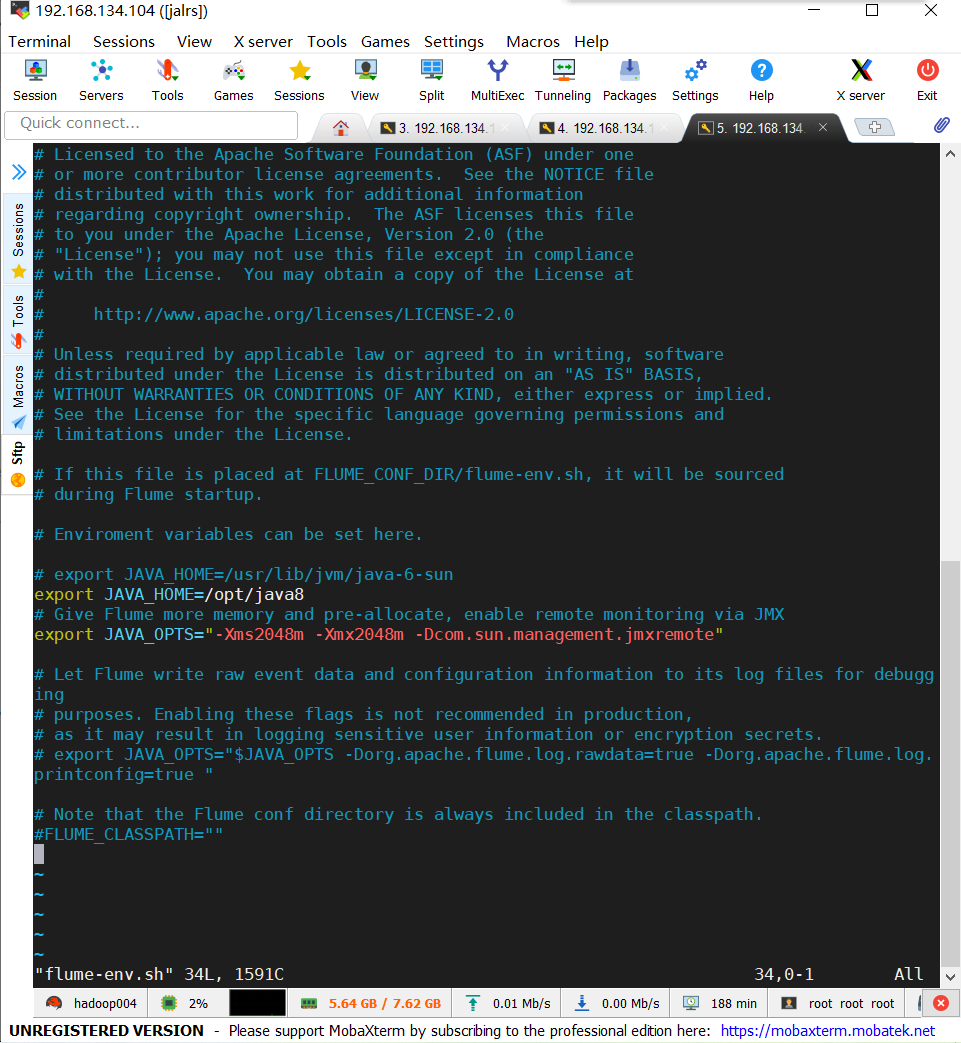This screenshot has width=961, height=1043.
Task: Close tab 5 with its X
Action: [x=823, y=127]
